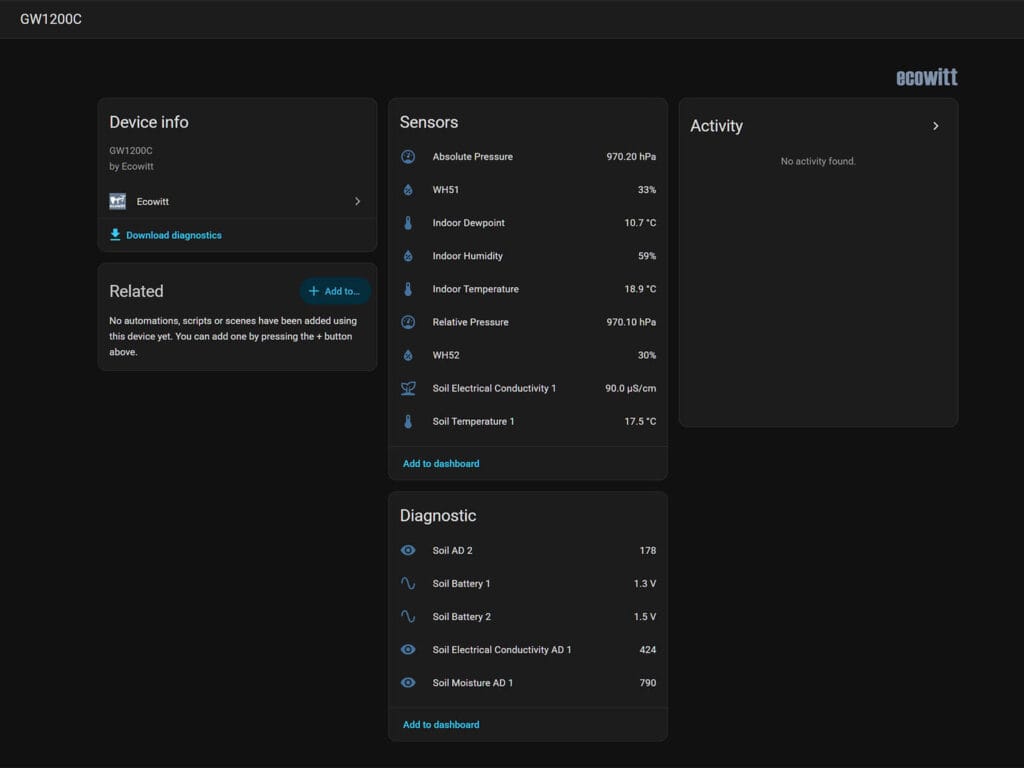Click the 790 soil moisture AD value
The width and height of the screenshot is (1024, 768).
[x=648, y=683]
